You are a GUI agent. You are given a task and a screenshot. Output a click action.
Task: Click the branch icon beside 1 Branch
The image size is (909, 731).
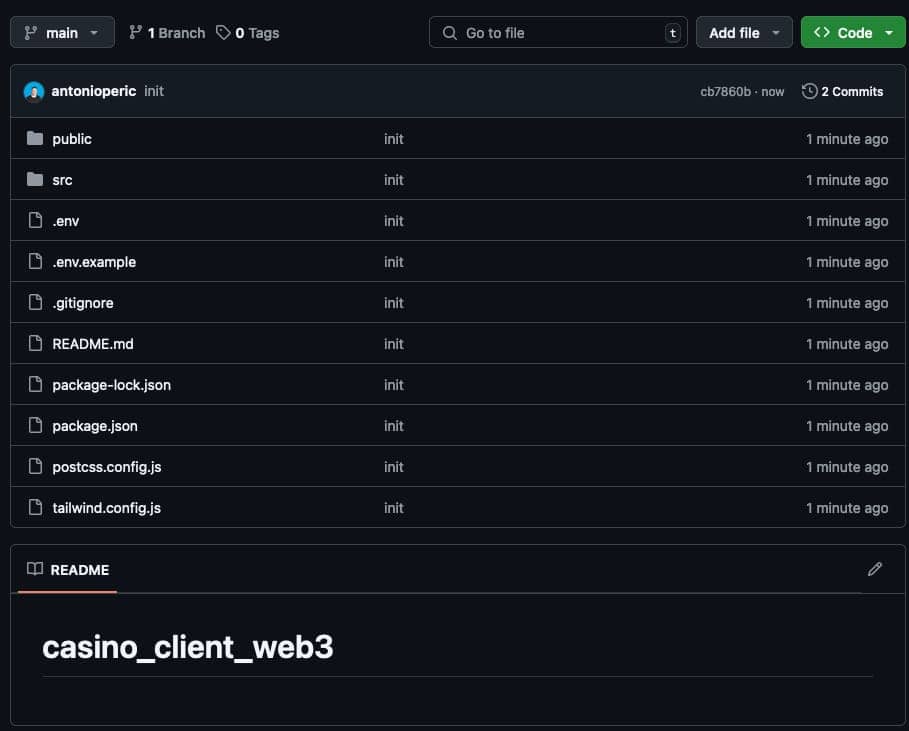click(136, 32)
